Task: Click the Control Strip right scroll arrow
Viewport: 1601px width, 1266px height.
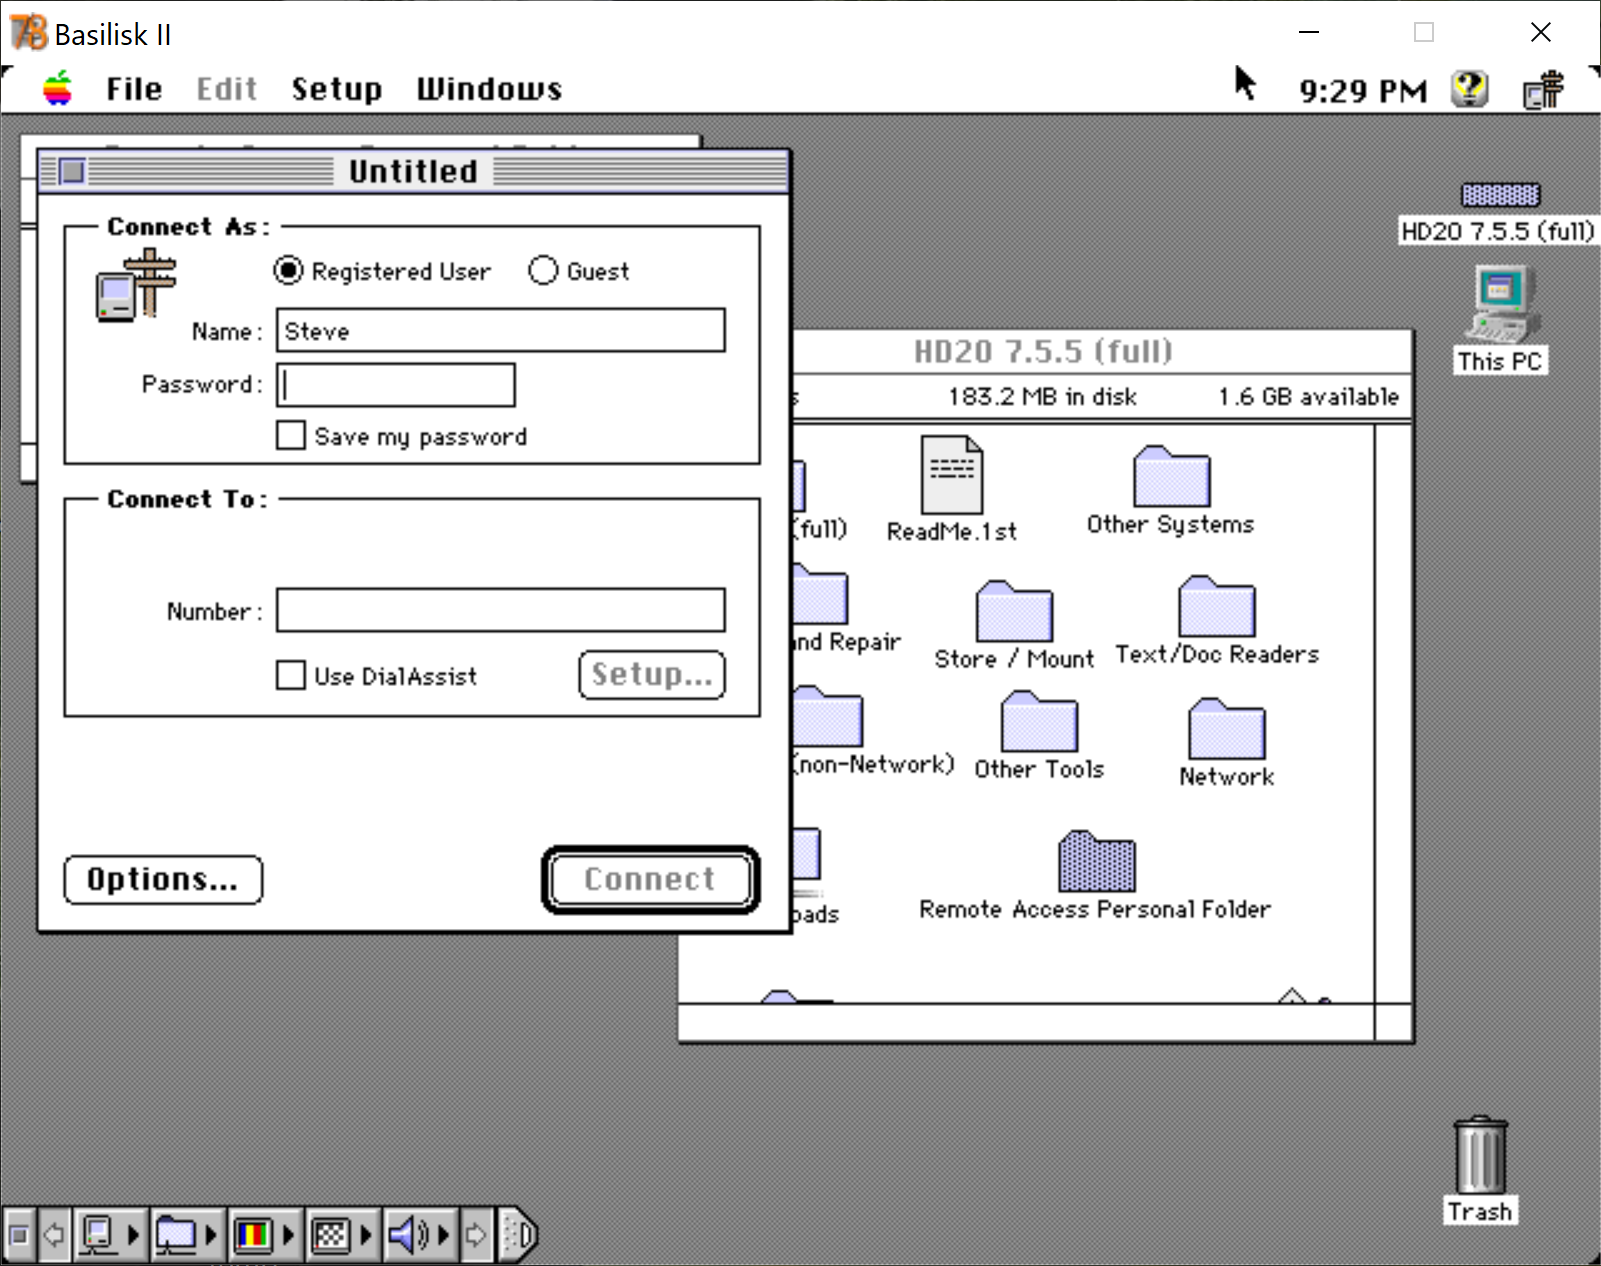Action: coord(476,1235)
